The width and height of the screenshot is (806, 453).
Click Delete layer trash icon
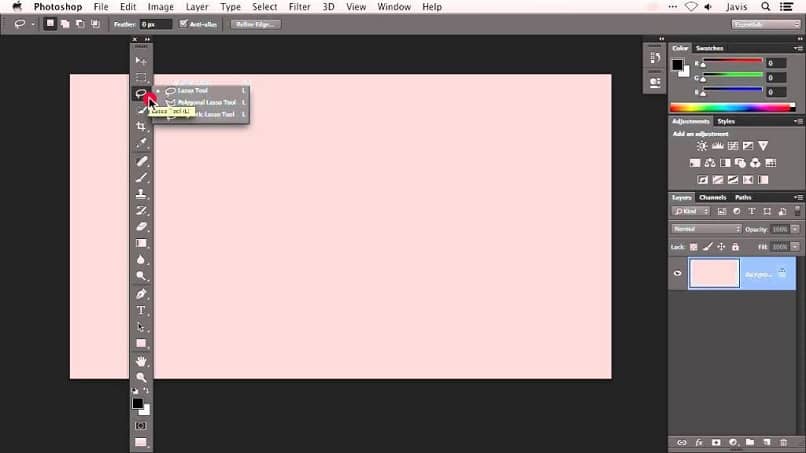[x=783, y=442]
